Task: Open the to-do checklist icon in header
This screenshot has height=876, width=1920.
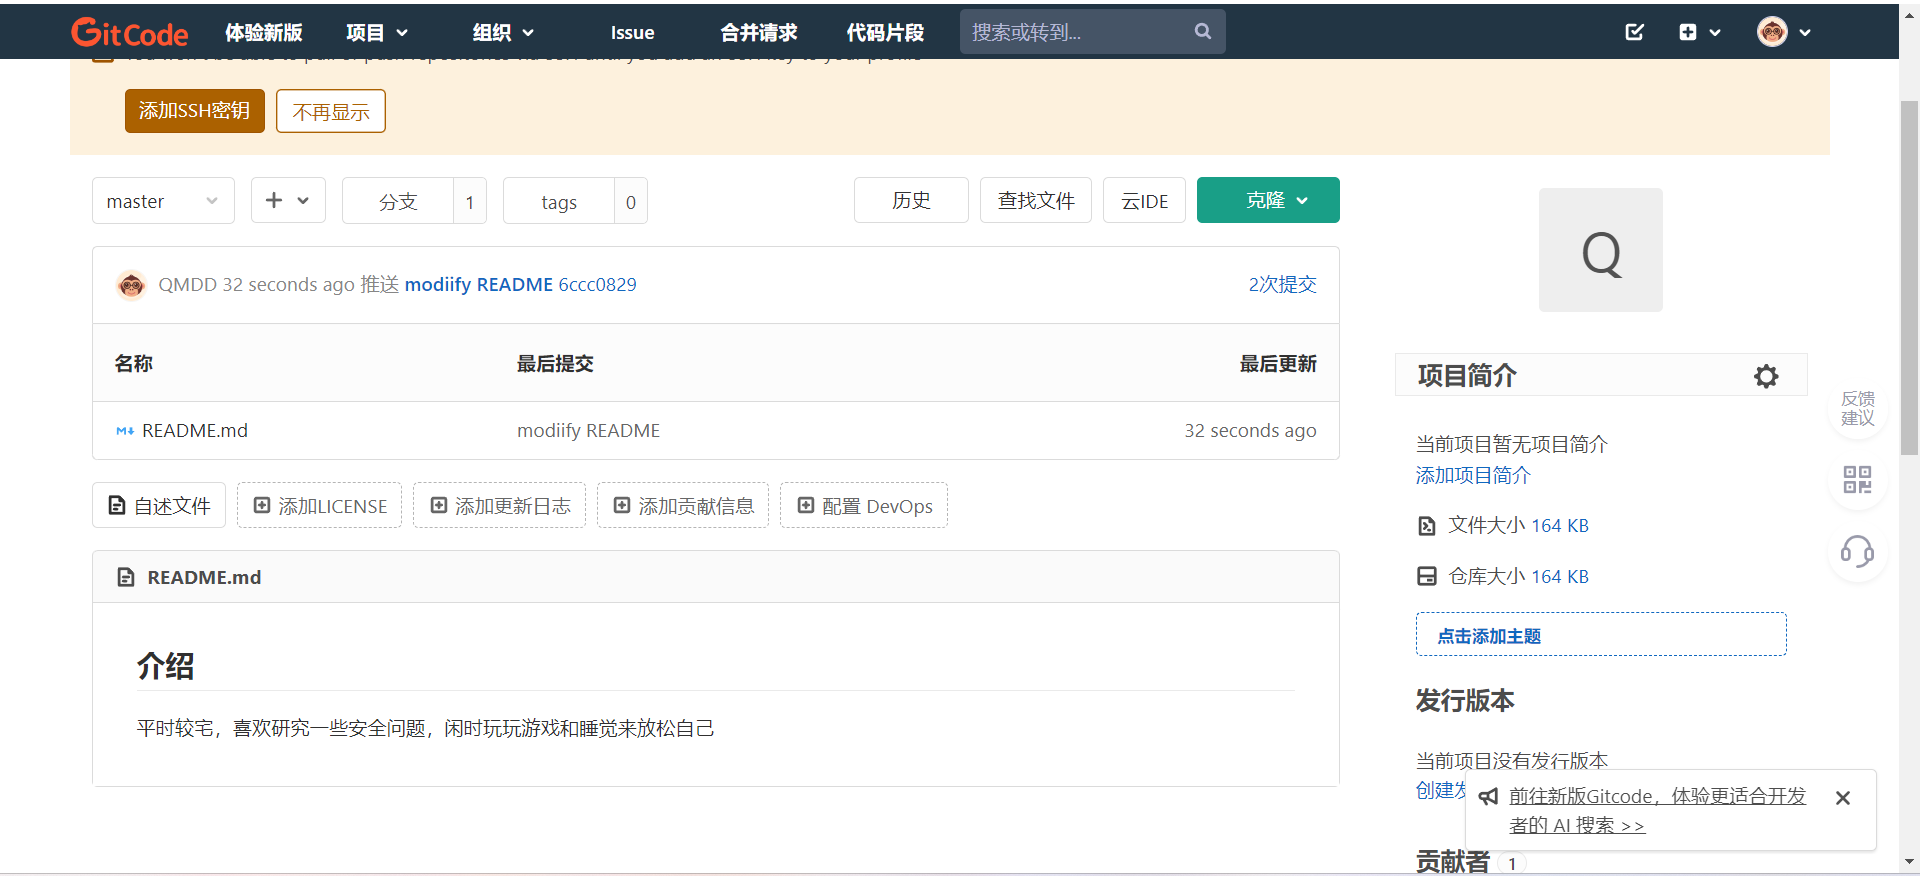Action: [x=1634, y=32]
